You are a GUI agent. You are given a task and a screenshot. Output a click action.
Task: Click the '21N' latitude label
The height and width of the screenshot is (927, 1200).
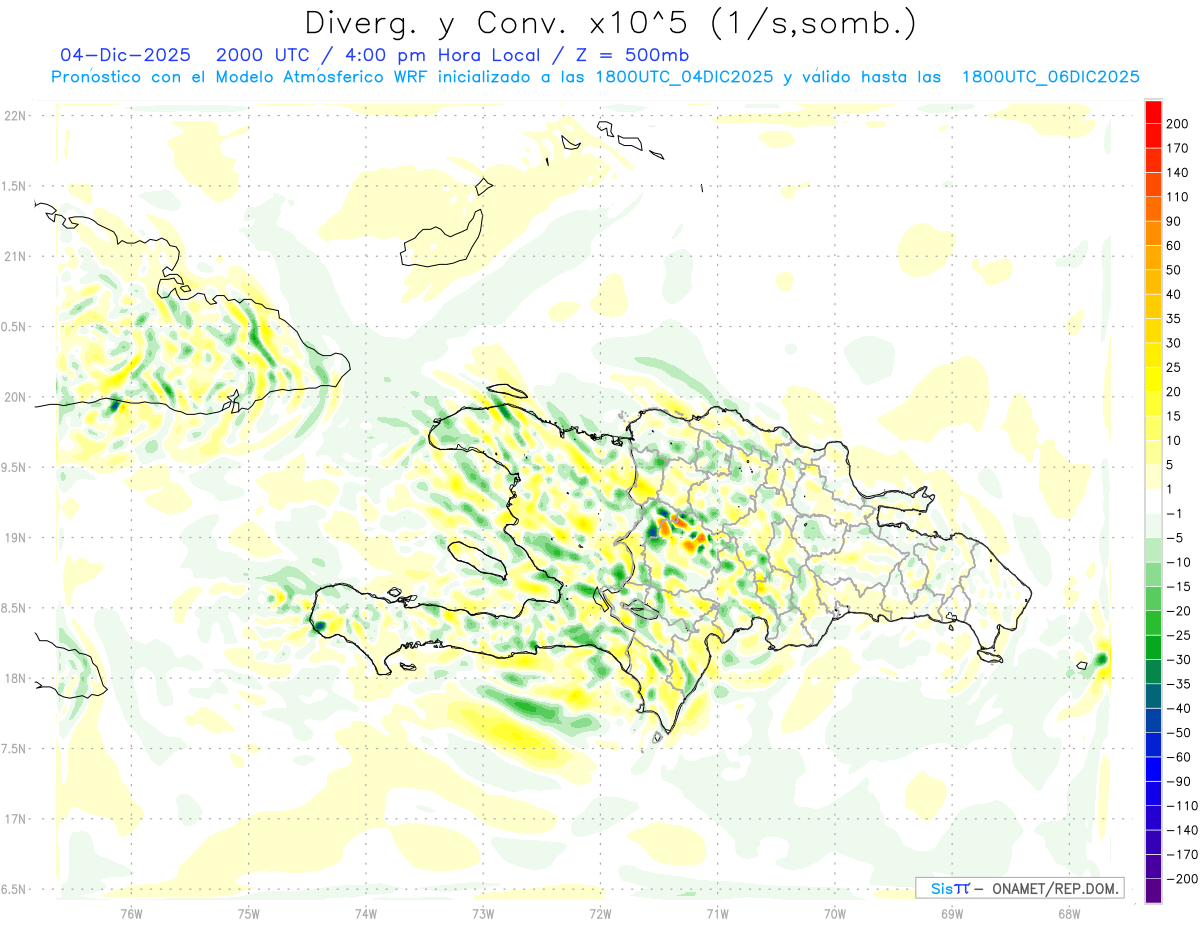tap(14, 256)
